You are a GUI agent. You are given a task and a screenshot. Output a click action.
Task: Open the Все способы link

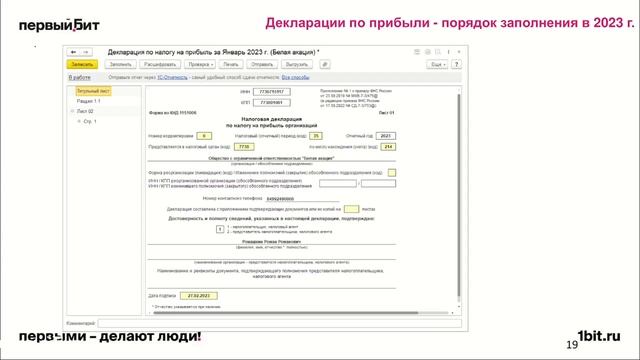(x=296, y=77)
